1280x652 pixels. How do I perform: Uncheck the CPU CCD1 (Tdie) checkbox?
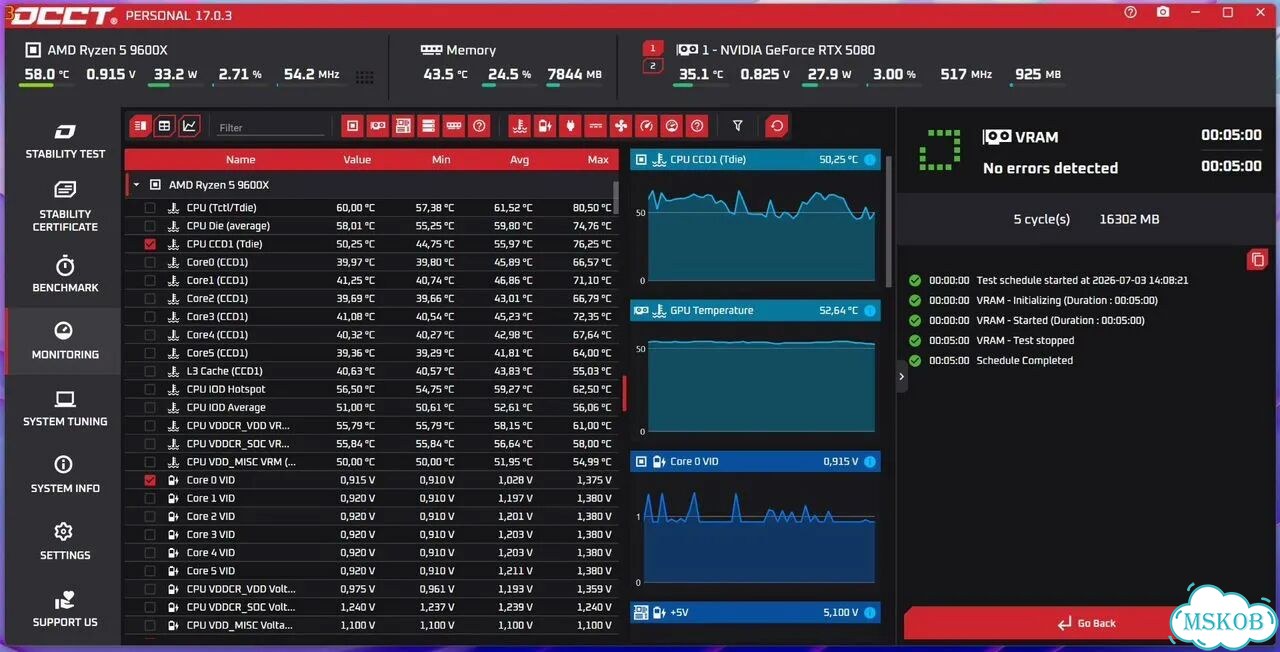coord(150,244)
